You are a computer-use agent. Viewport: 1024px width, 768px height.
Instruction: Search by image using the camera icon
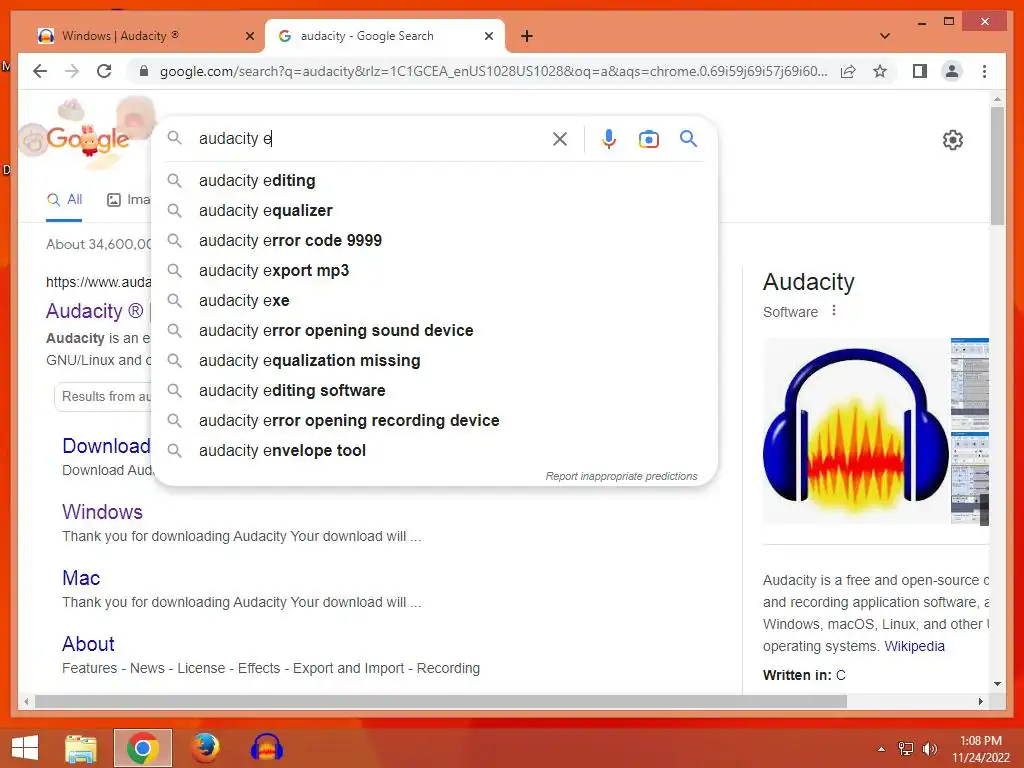(648, 139)
